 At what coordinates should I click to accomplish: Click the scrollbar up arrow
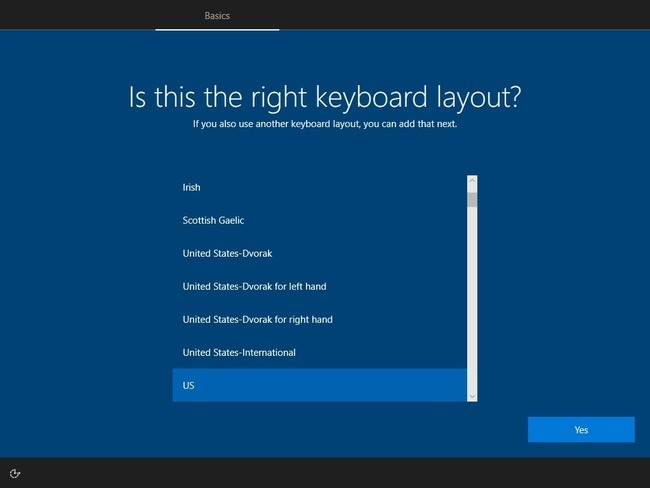click(472, 180)
